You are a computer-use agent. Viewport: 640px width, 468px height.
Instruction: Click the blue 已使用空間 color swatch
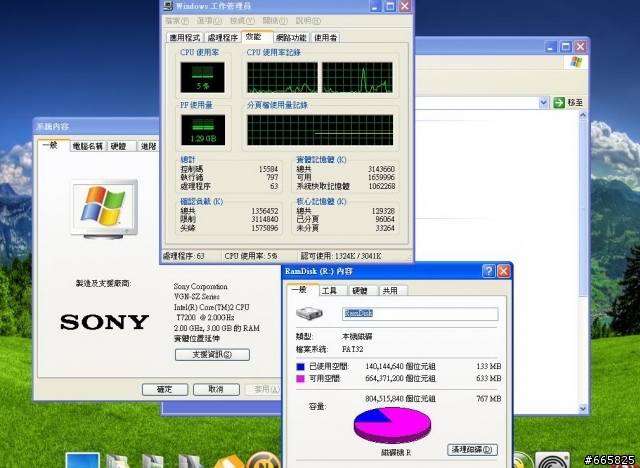[300, 366]
